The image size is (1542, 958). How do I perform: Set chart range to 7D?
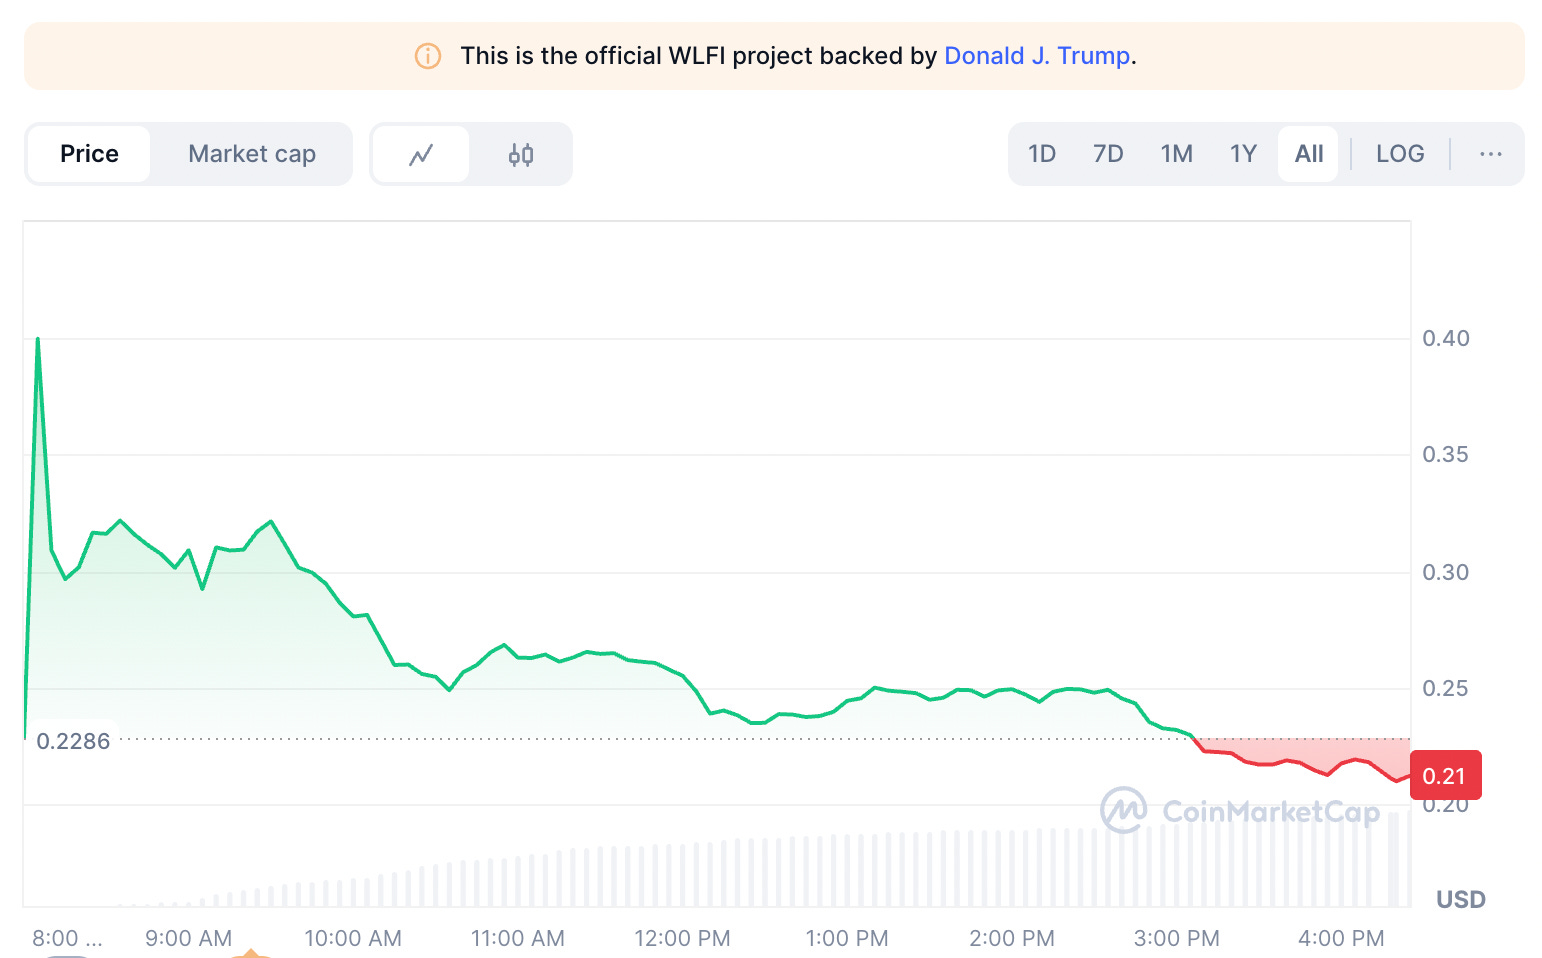pos(1108,154)
